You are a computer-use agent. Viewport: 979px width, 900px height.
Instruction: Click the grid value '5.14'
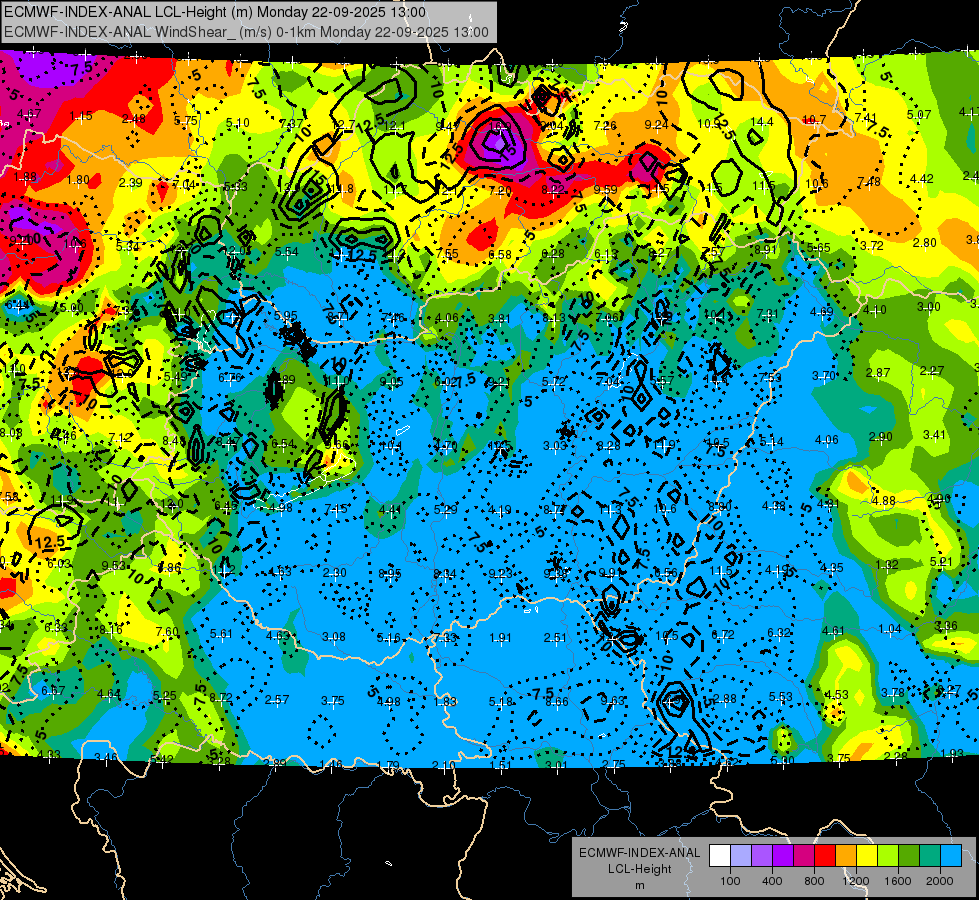pos(772,442)
